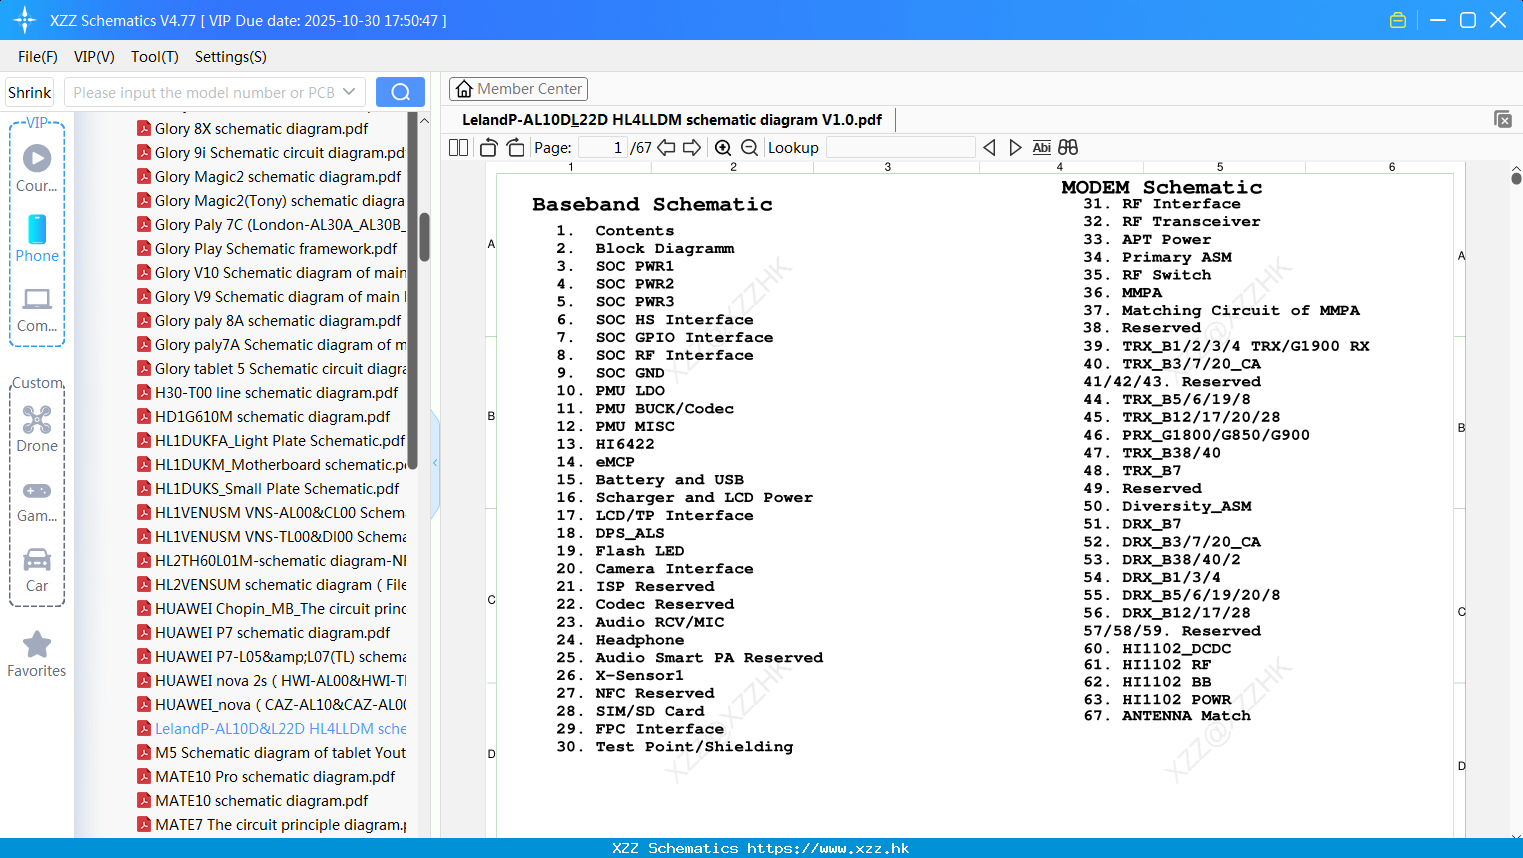The width and height of the screenshot is (1523, 858).
Task: Zoom in on the PDF
Action: tap(723, 148)
